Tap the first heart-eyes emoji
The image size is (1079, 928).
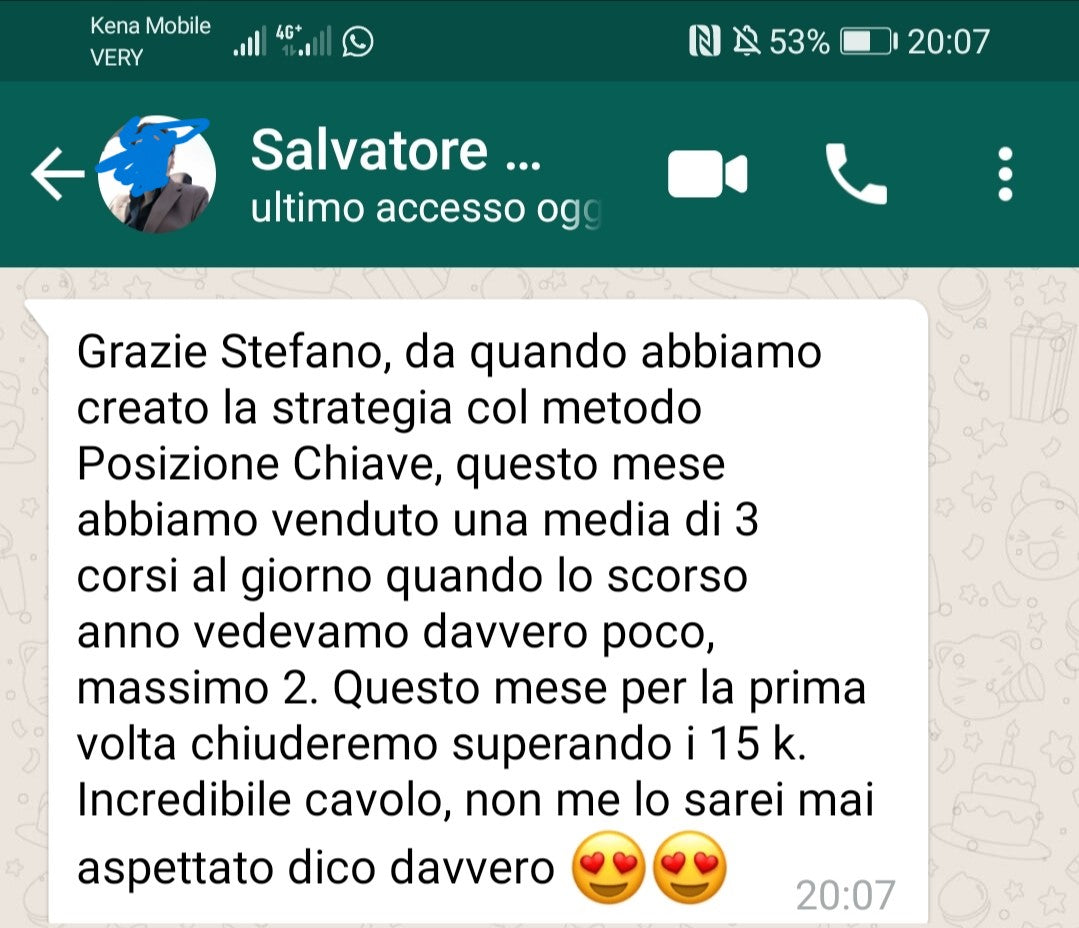point(609,867)
